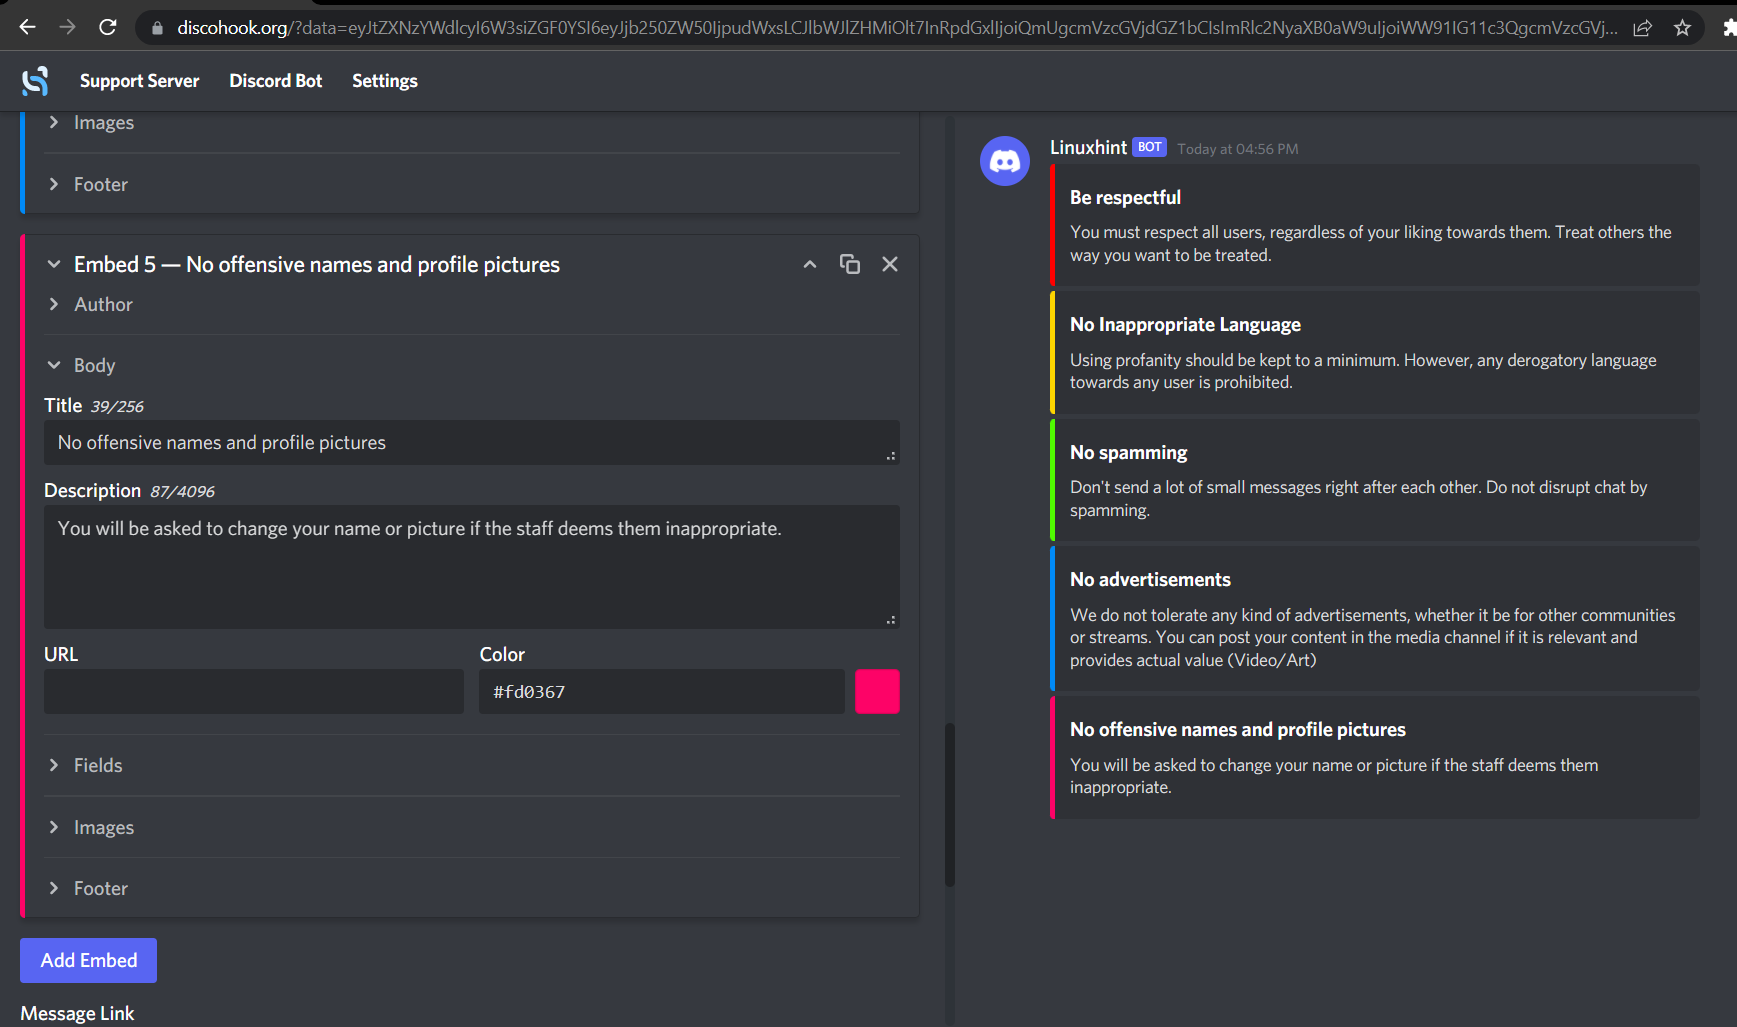Go back using browser back arrow
1737x1027 pixels.
[27, 27]
